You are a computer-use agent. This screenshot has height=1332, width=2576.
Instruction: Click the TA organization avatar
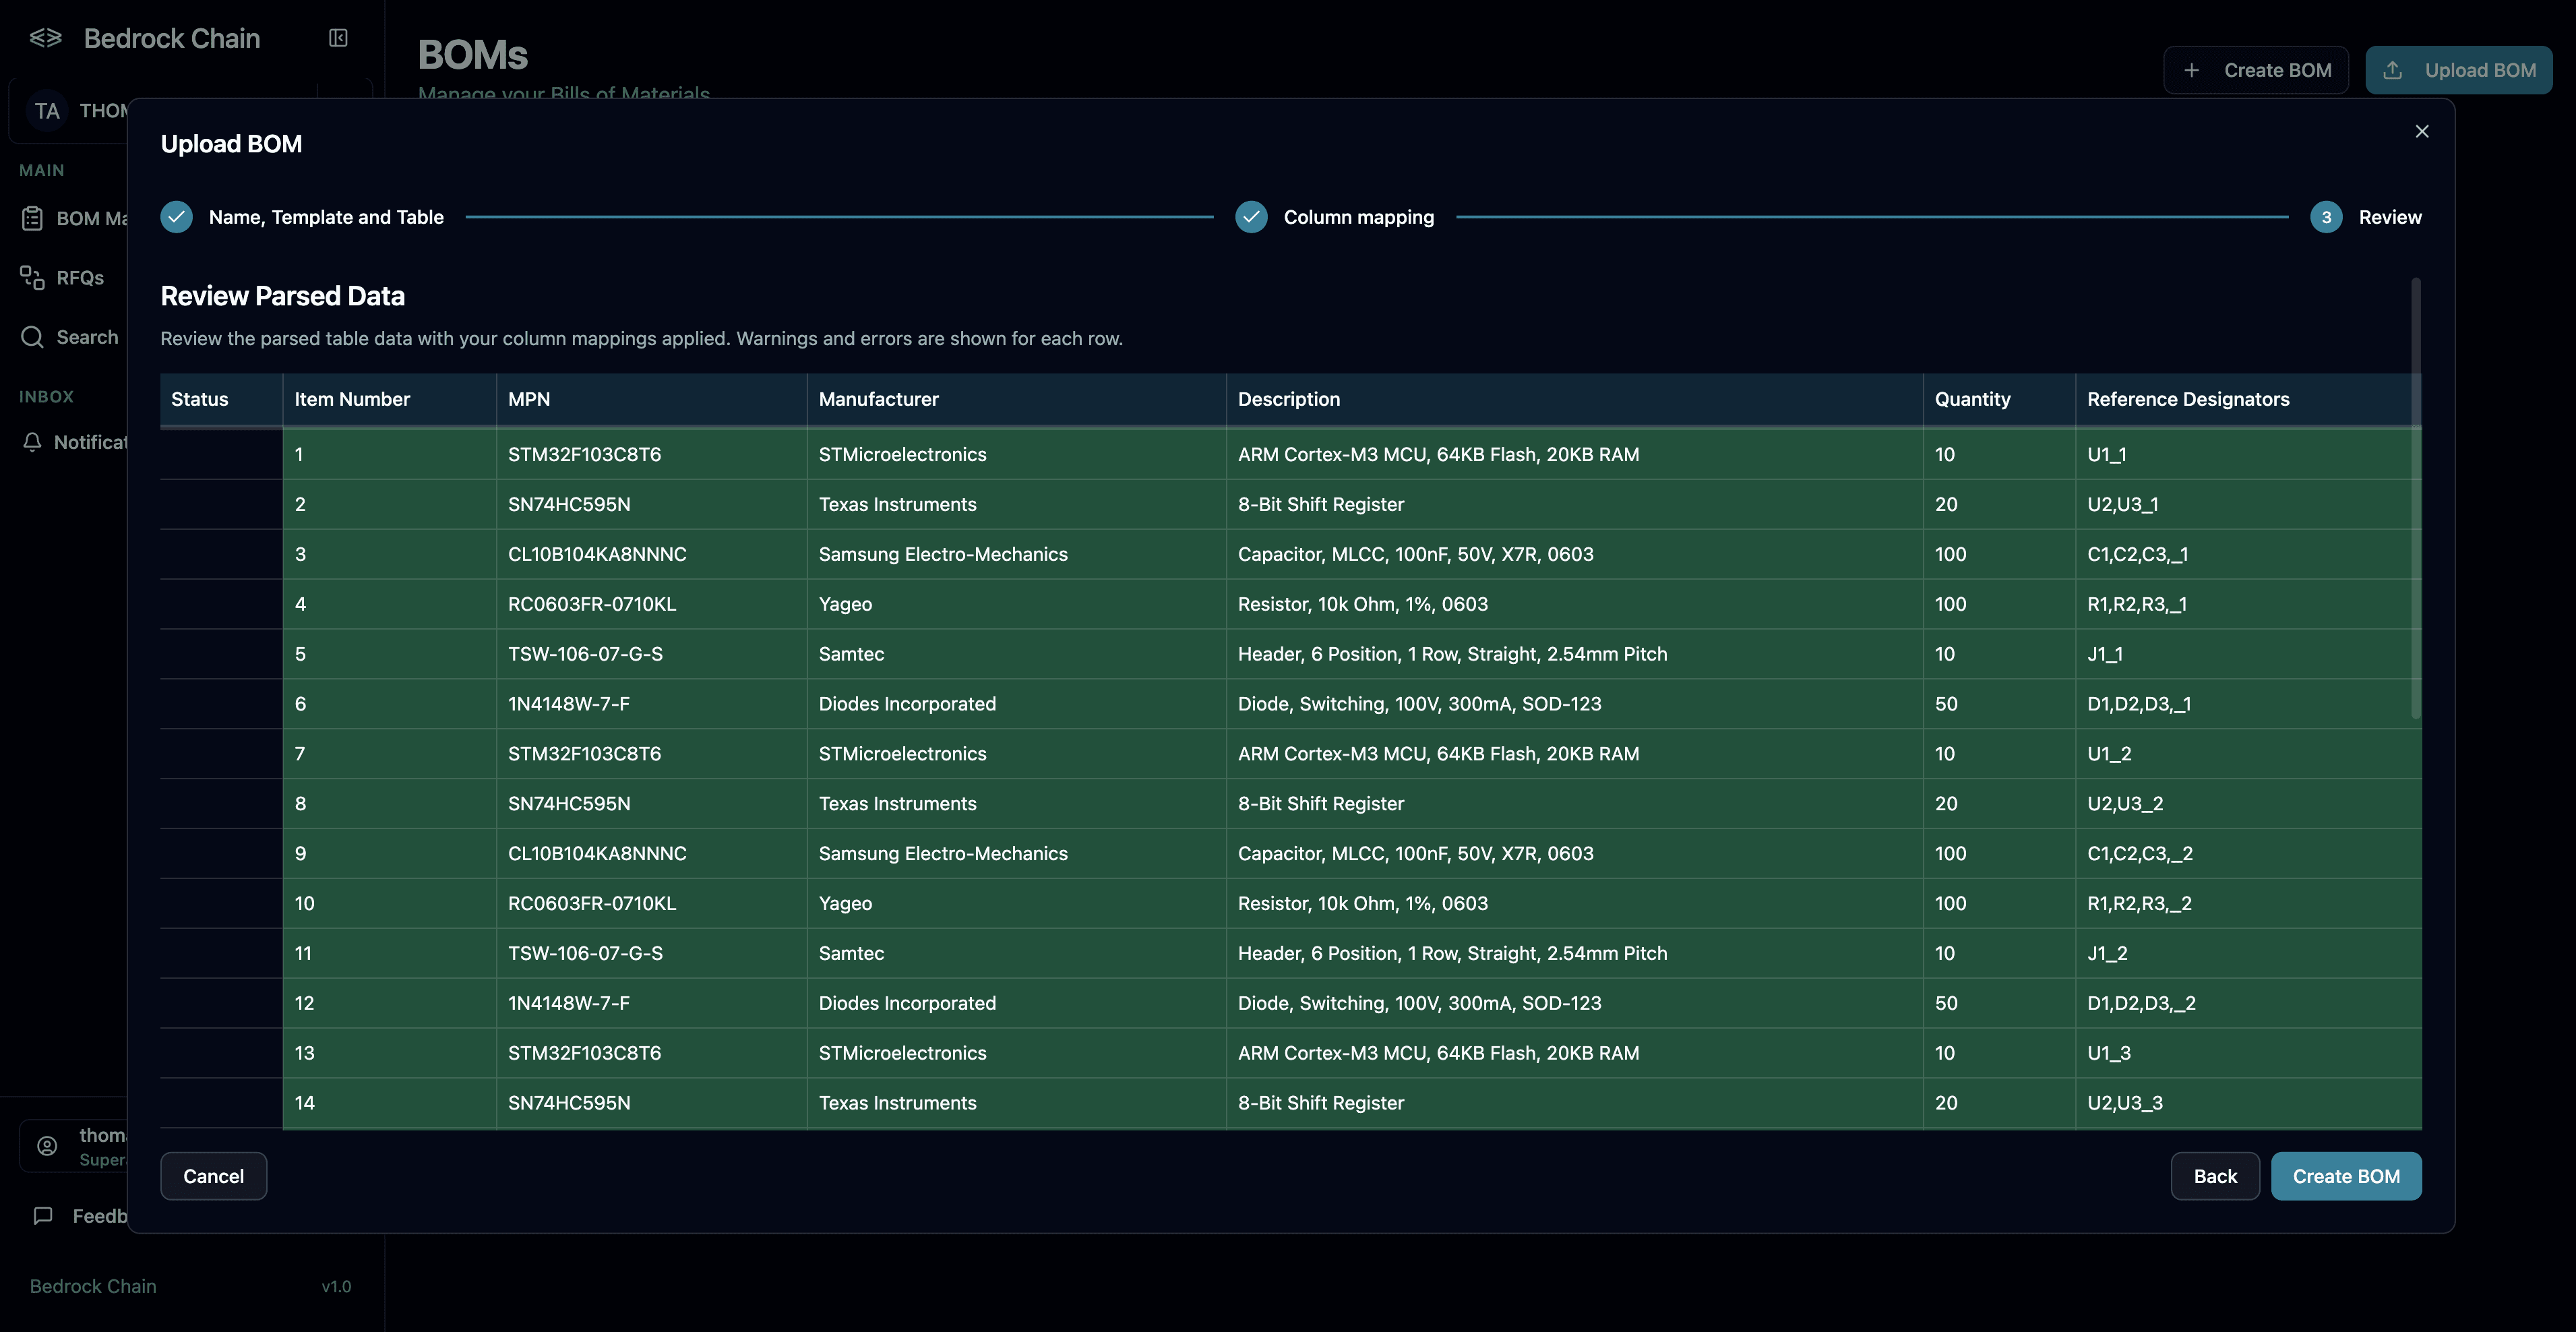(x=47, y=111)
